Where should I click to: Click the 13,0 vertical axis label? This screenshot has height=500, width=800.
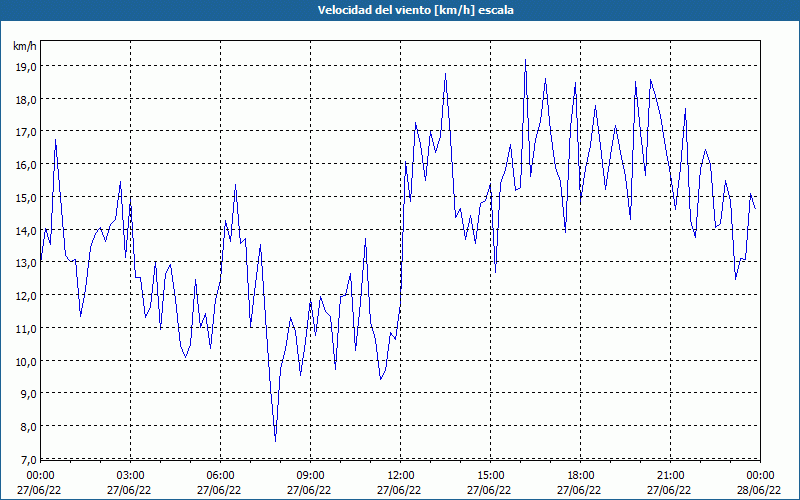pyautogui.click(x=26, y=263)
